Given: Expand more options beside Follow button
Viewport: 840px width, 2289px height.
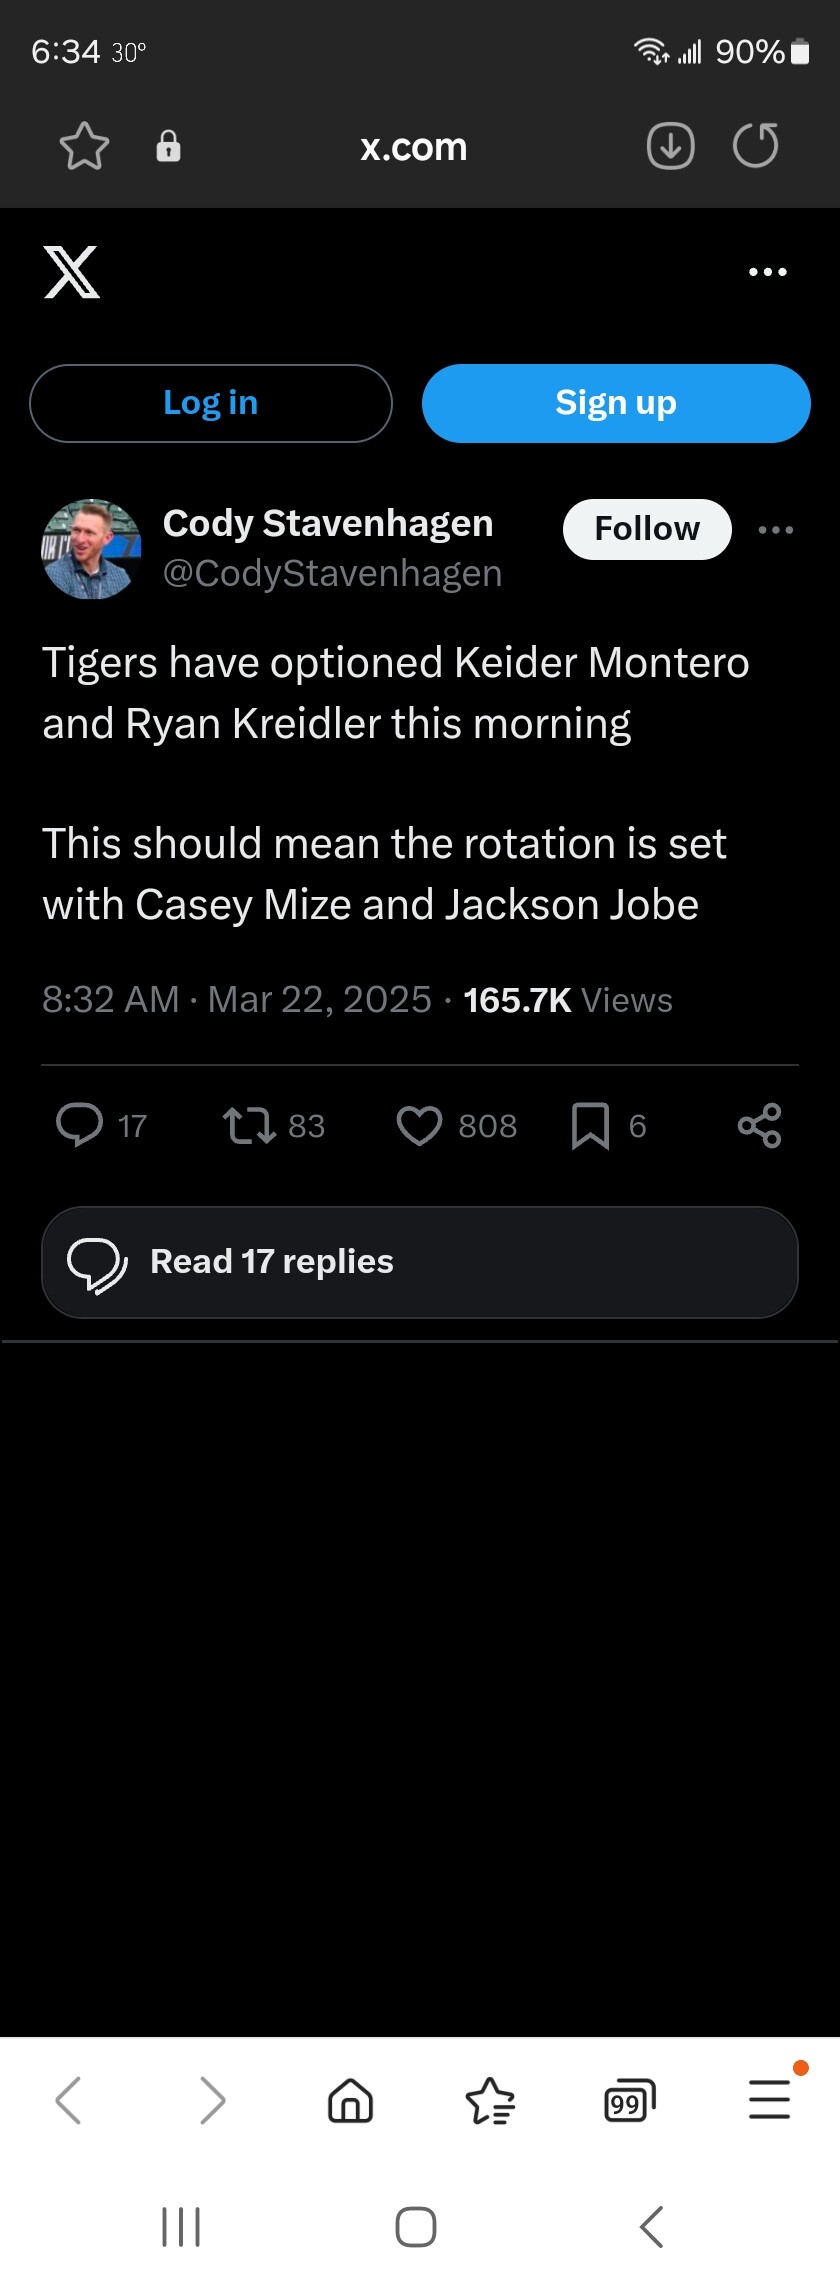Looking at the screenshot, I should pyautogui.click(x=776, y=530).
